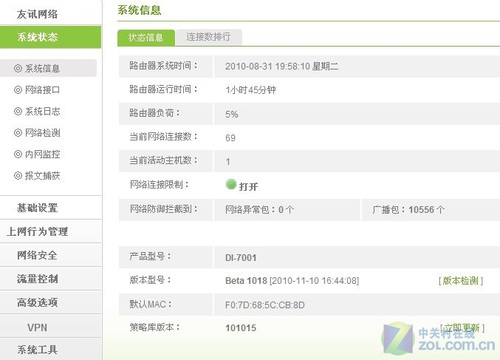The image size is (500, 360).
Task: Click the bullet icon beside 内网监控
Action: coord(18,154)
